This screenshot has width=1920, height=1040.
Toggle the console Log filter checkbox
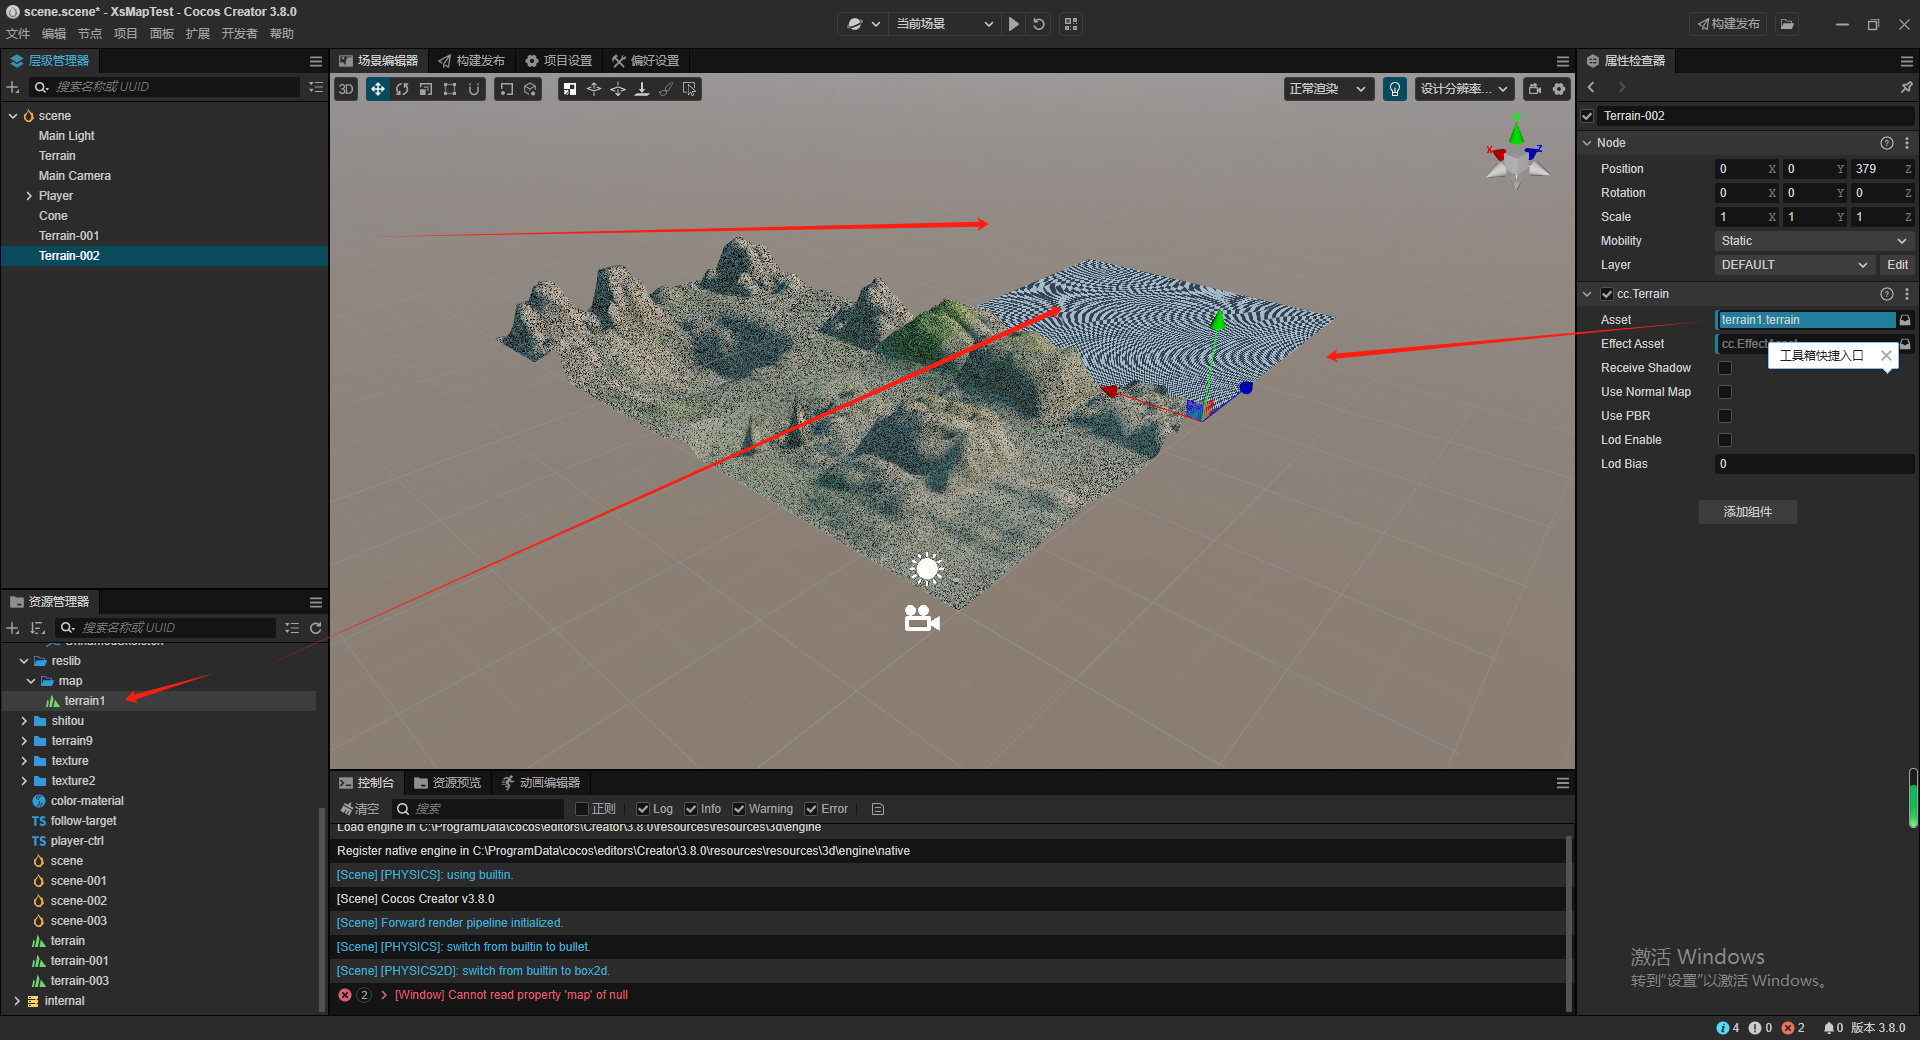pos(643,809)
